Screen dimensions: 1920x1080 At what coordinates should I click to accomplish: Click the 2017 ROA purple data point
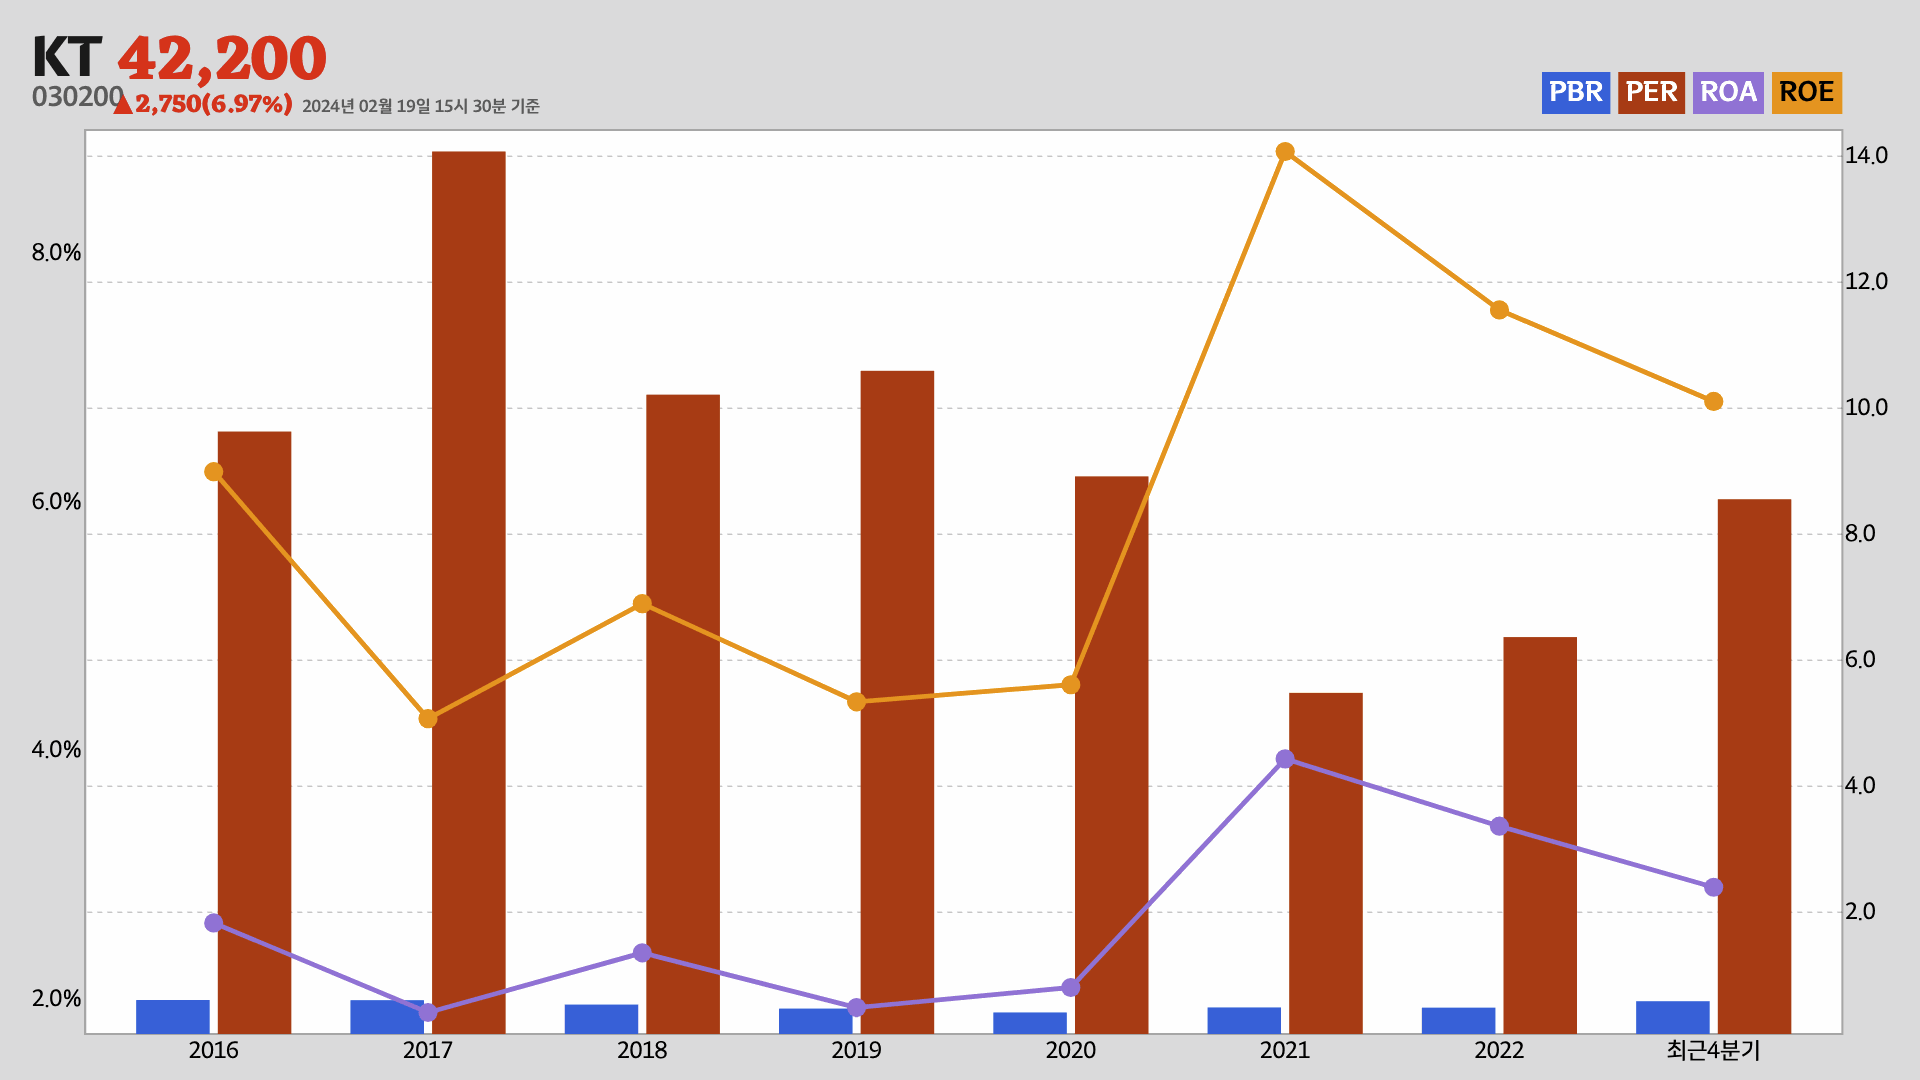(428, 1012)
